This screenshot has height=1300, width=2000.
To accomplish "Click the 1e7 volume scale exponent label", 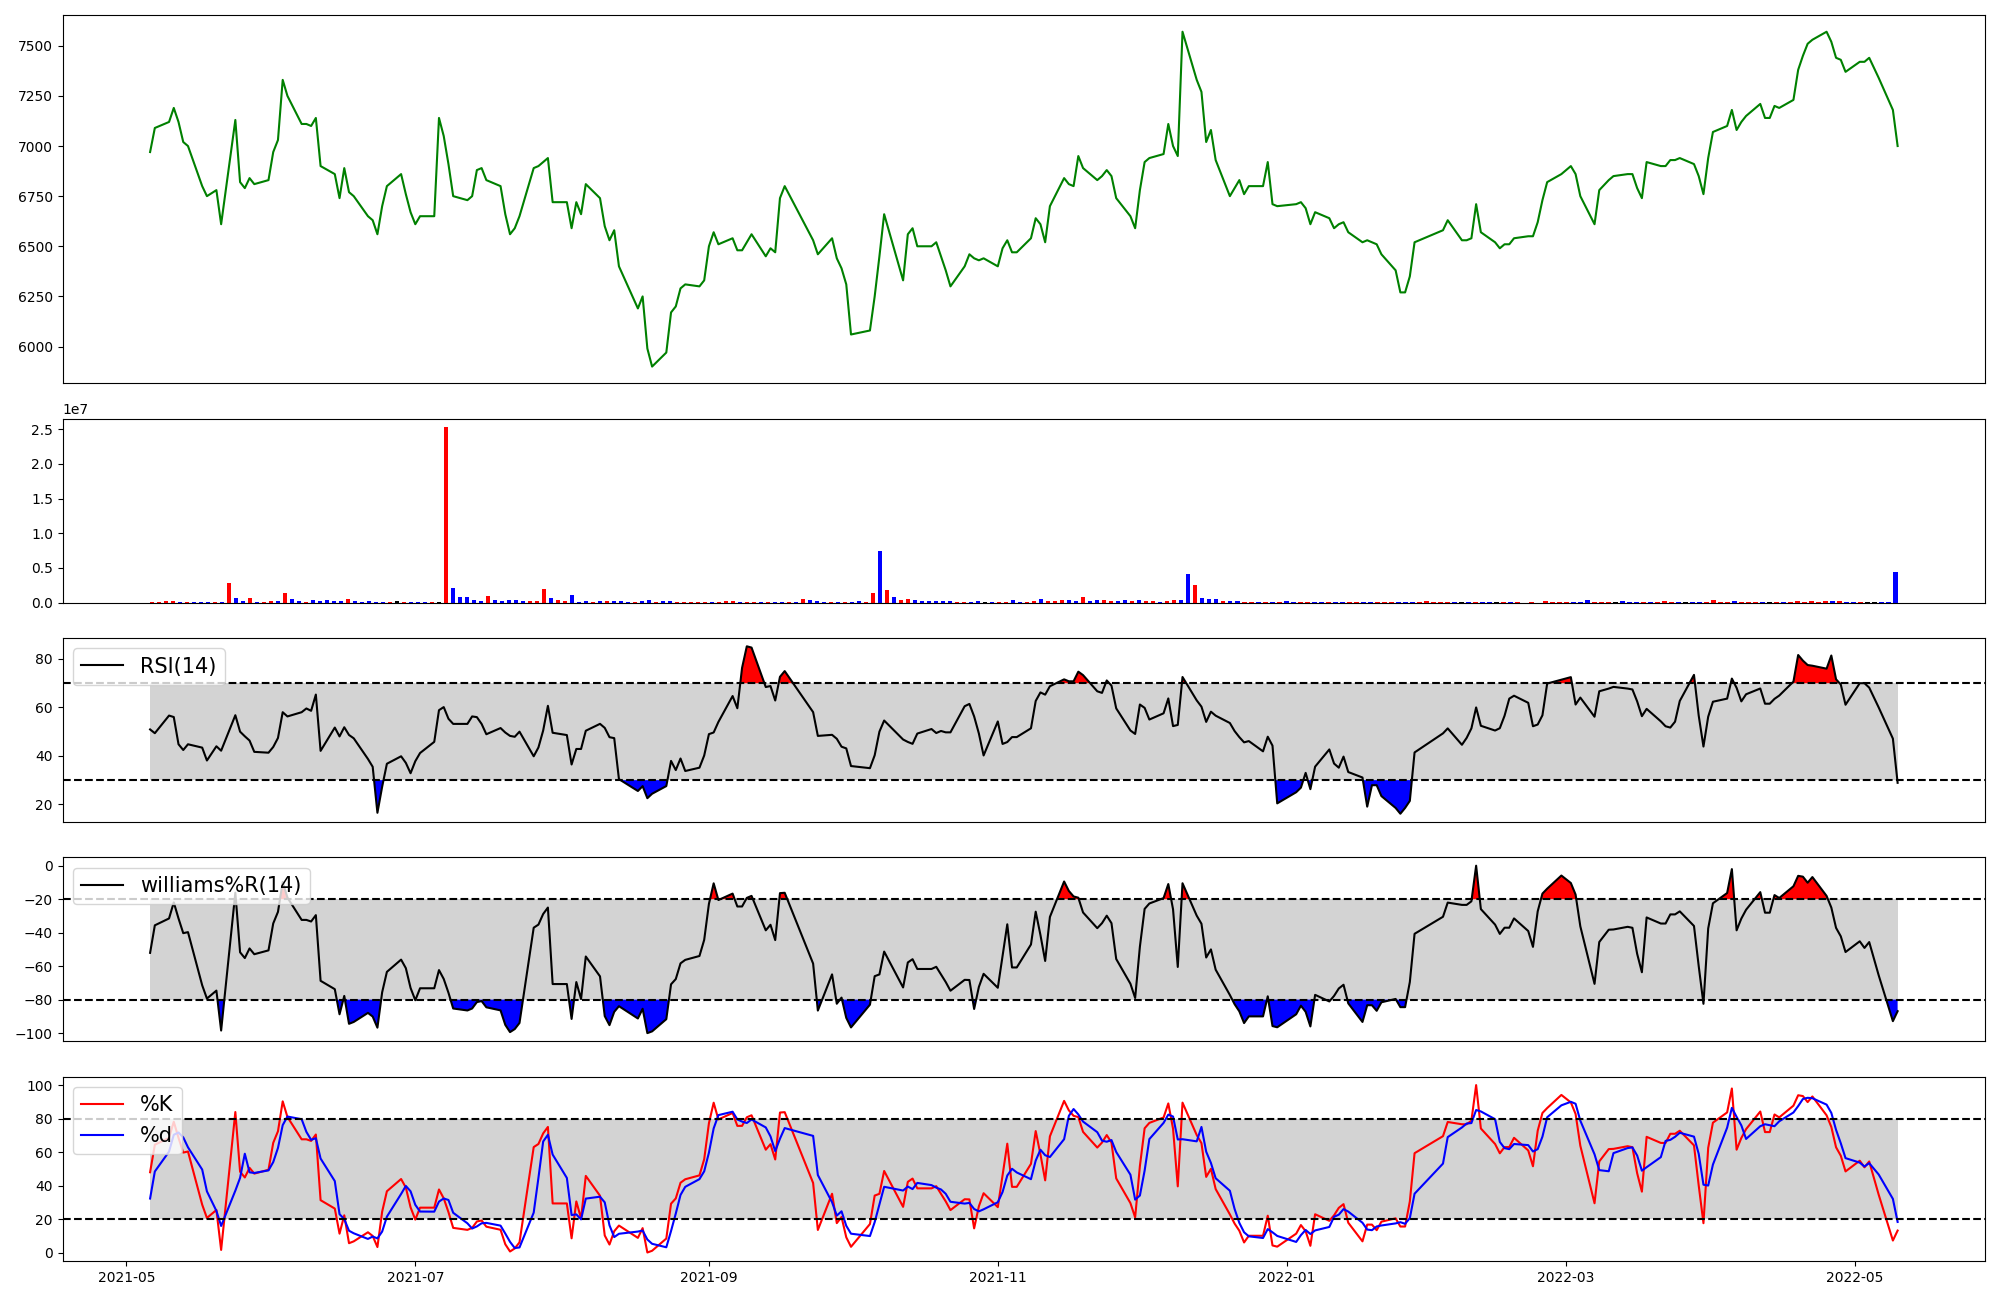I will 76,409.
